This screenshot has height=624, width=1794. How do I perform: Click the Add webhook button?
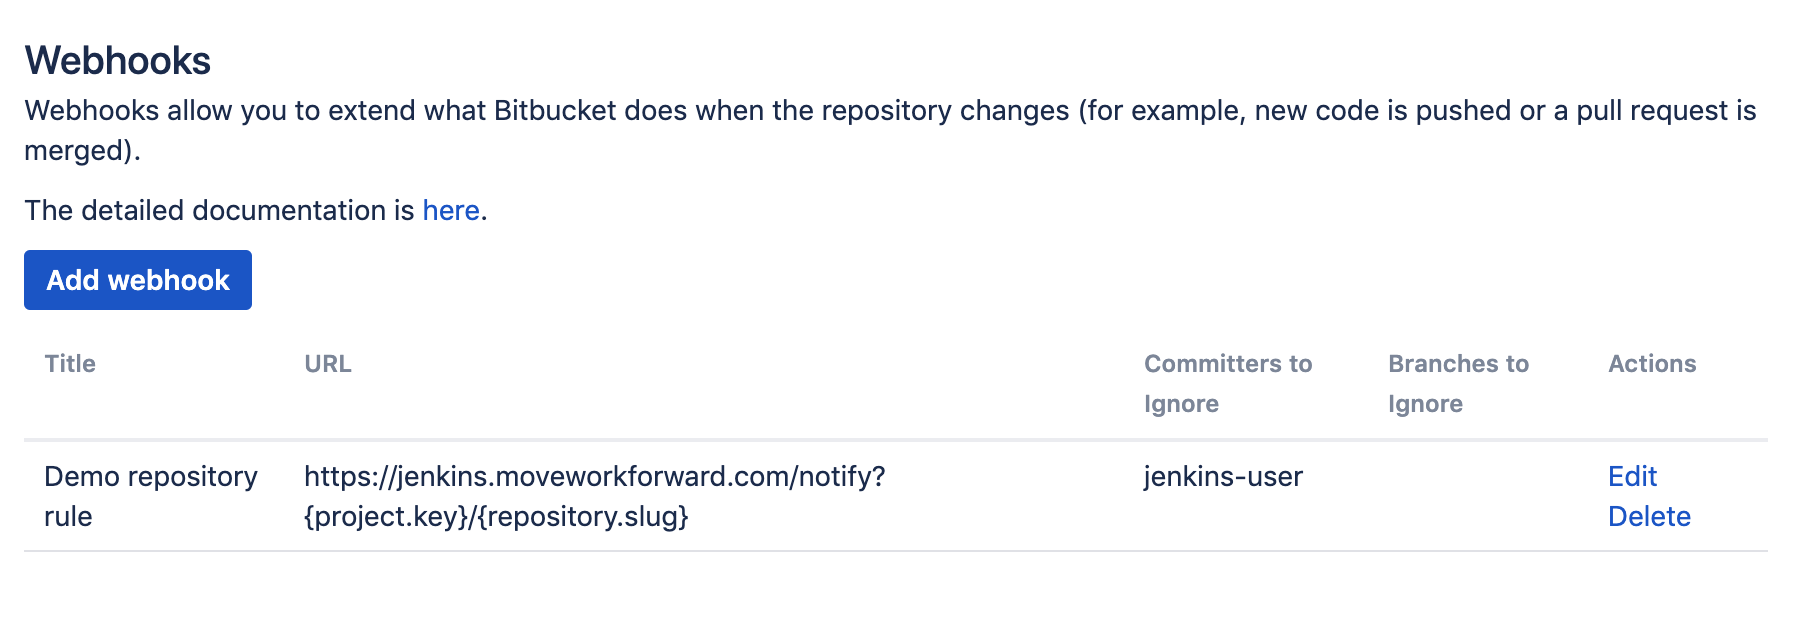(137, 280)
